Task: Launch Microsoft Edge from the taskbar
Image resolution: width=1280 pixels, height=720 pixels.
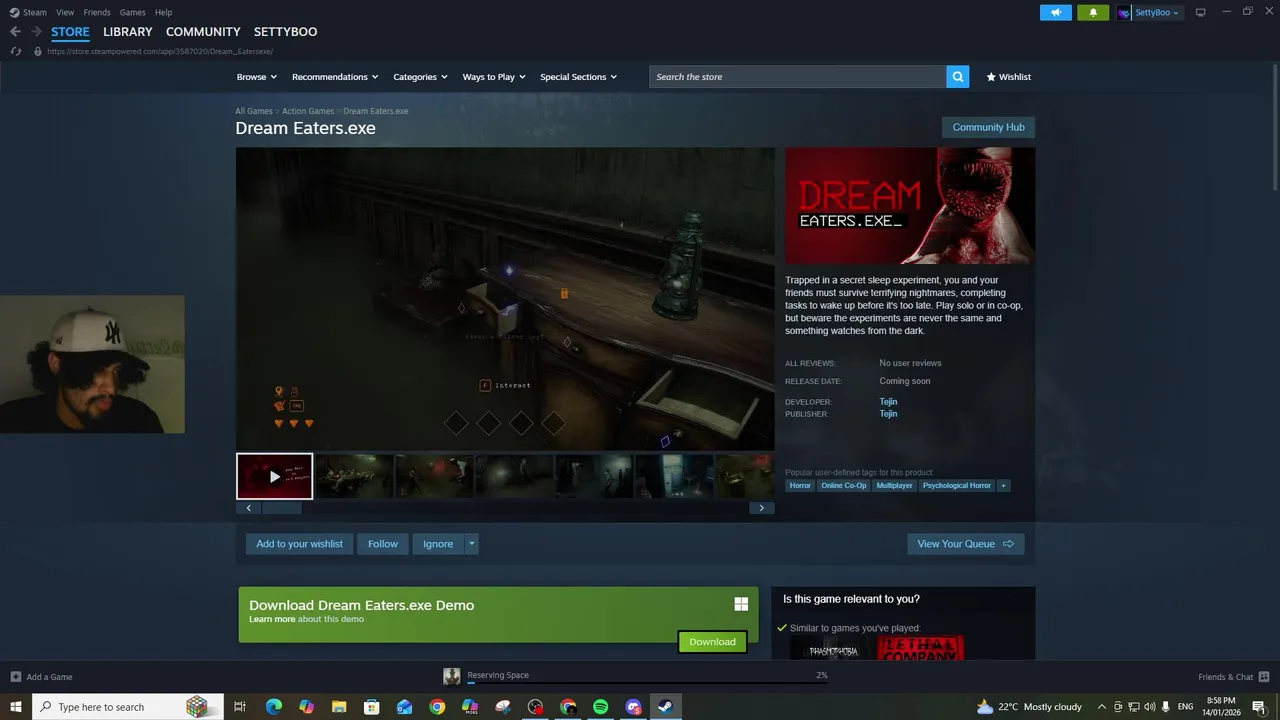Action: [x=273, y=707]
